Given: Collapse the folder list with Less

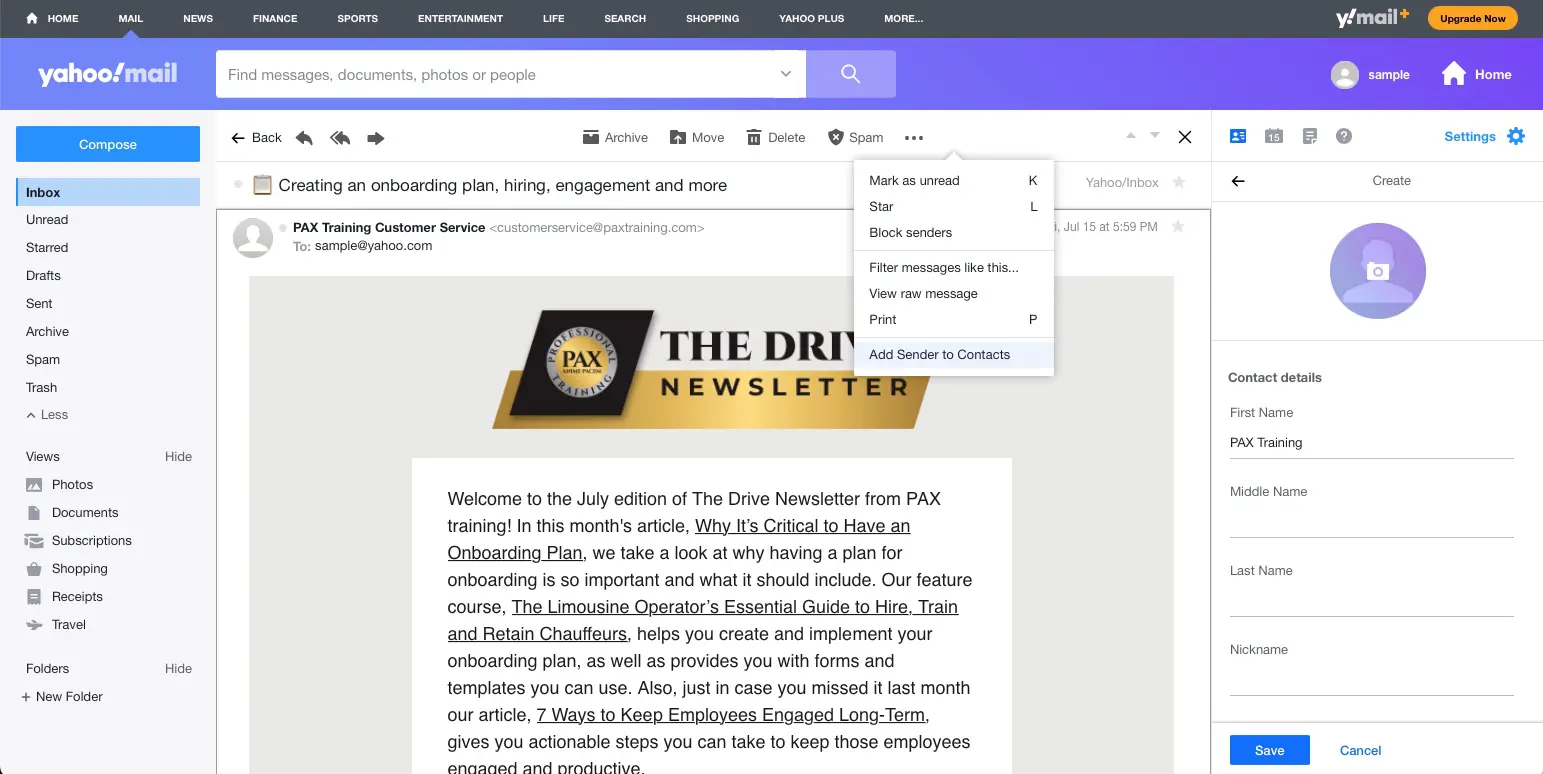Looking at the screenshot, I should point(47,415).
